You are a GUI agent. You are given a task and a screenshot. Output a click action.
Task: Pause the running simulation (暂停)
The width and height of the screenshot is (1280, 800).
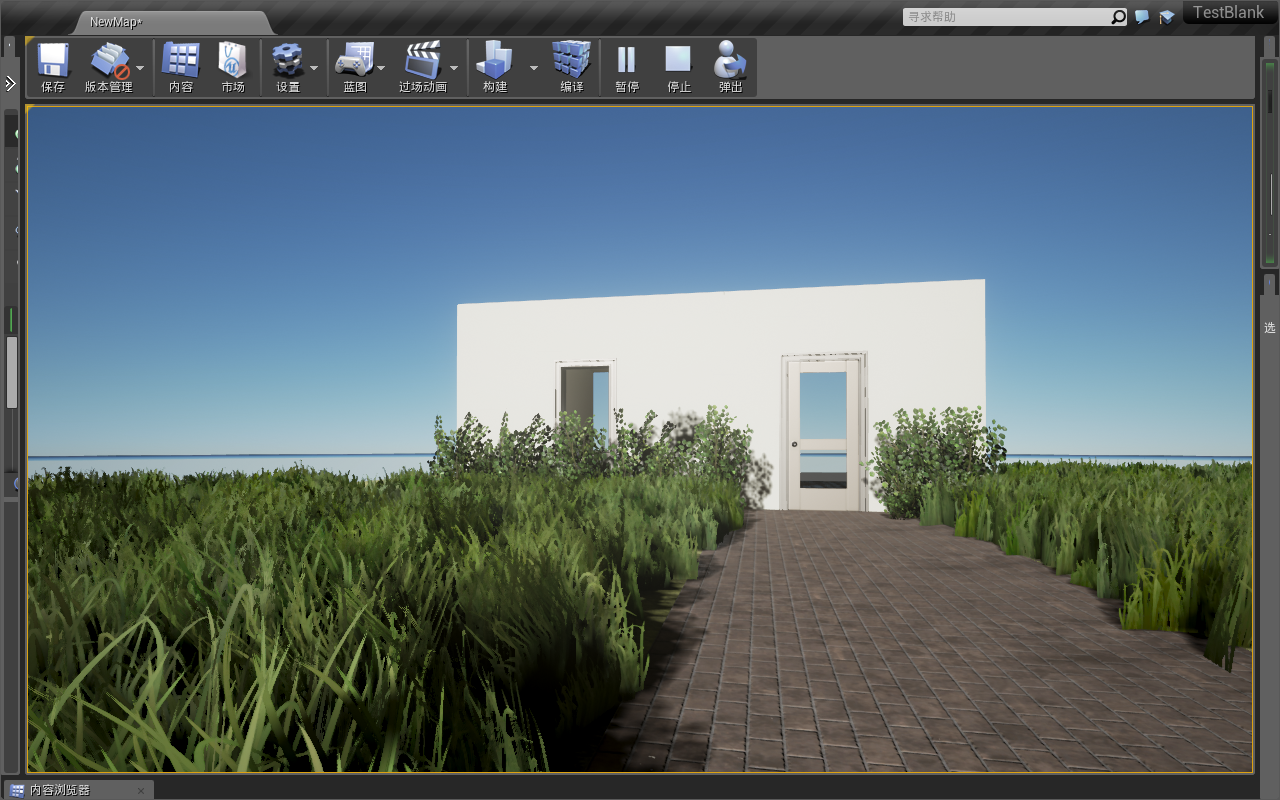tap(627, 62)
